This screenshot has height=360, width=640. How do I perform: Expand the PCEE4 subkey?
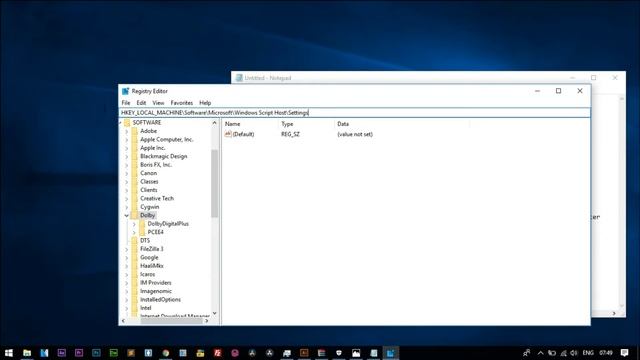click(x=134, y=232)
